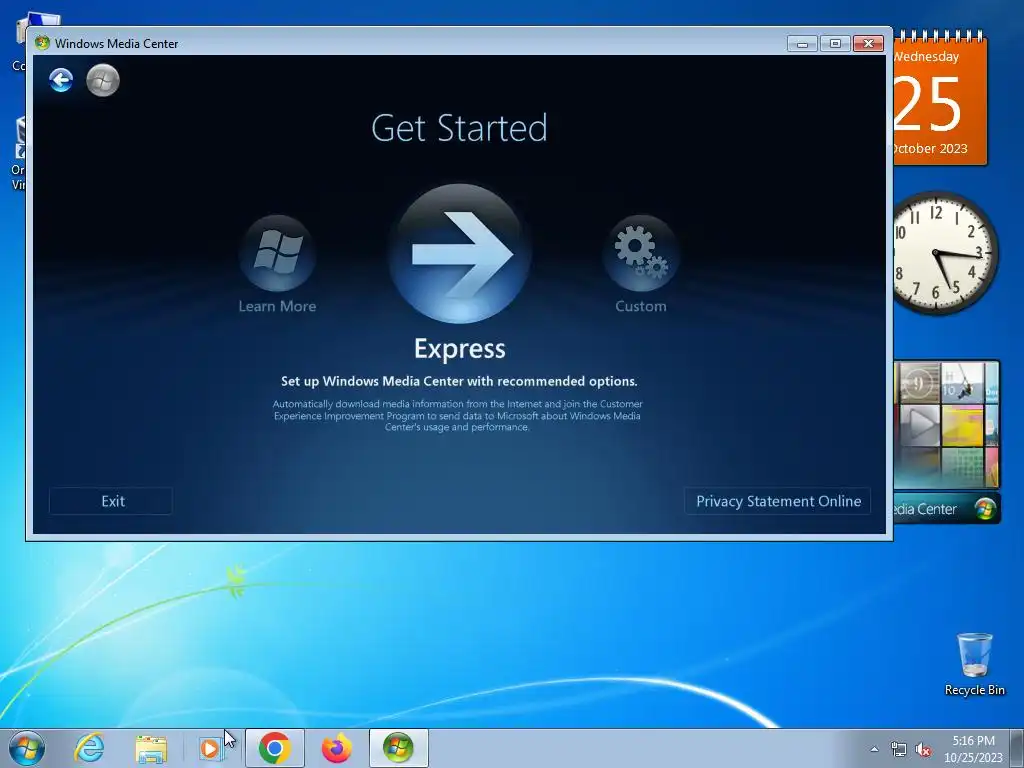Click the green Media Center start orb
1024x768 pixels.
click(x=103, y=80)
